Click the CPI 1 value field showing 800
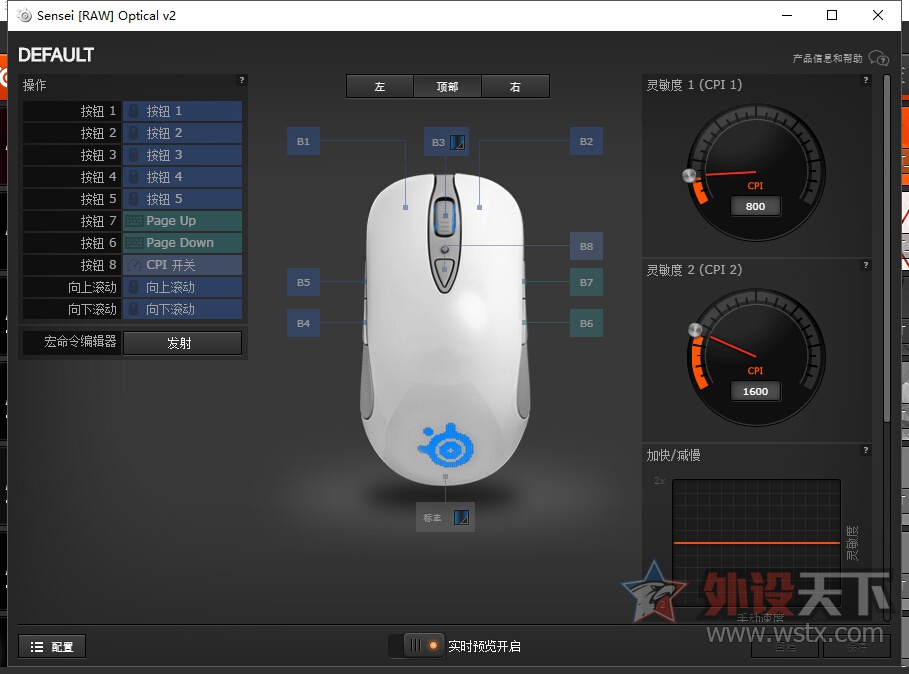Viewport: 909px width, 674px height. click(755, 206)
